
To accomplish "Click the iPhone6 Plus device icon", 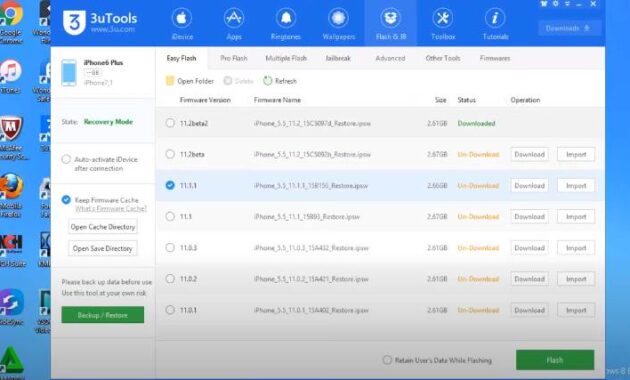I will pyautogui.click(x=69, y=73).
